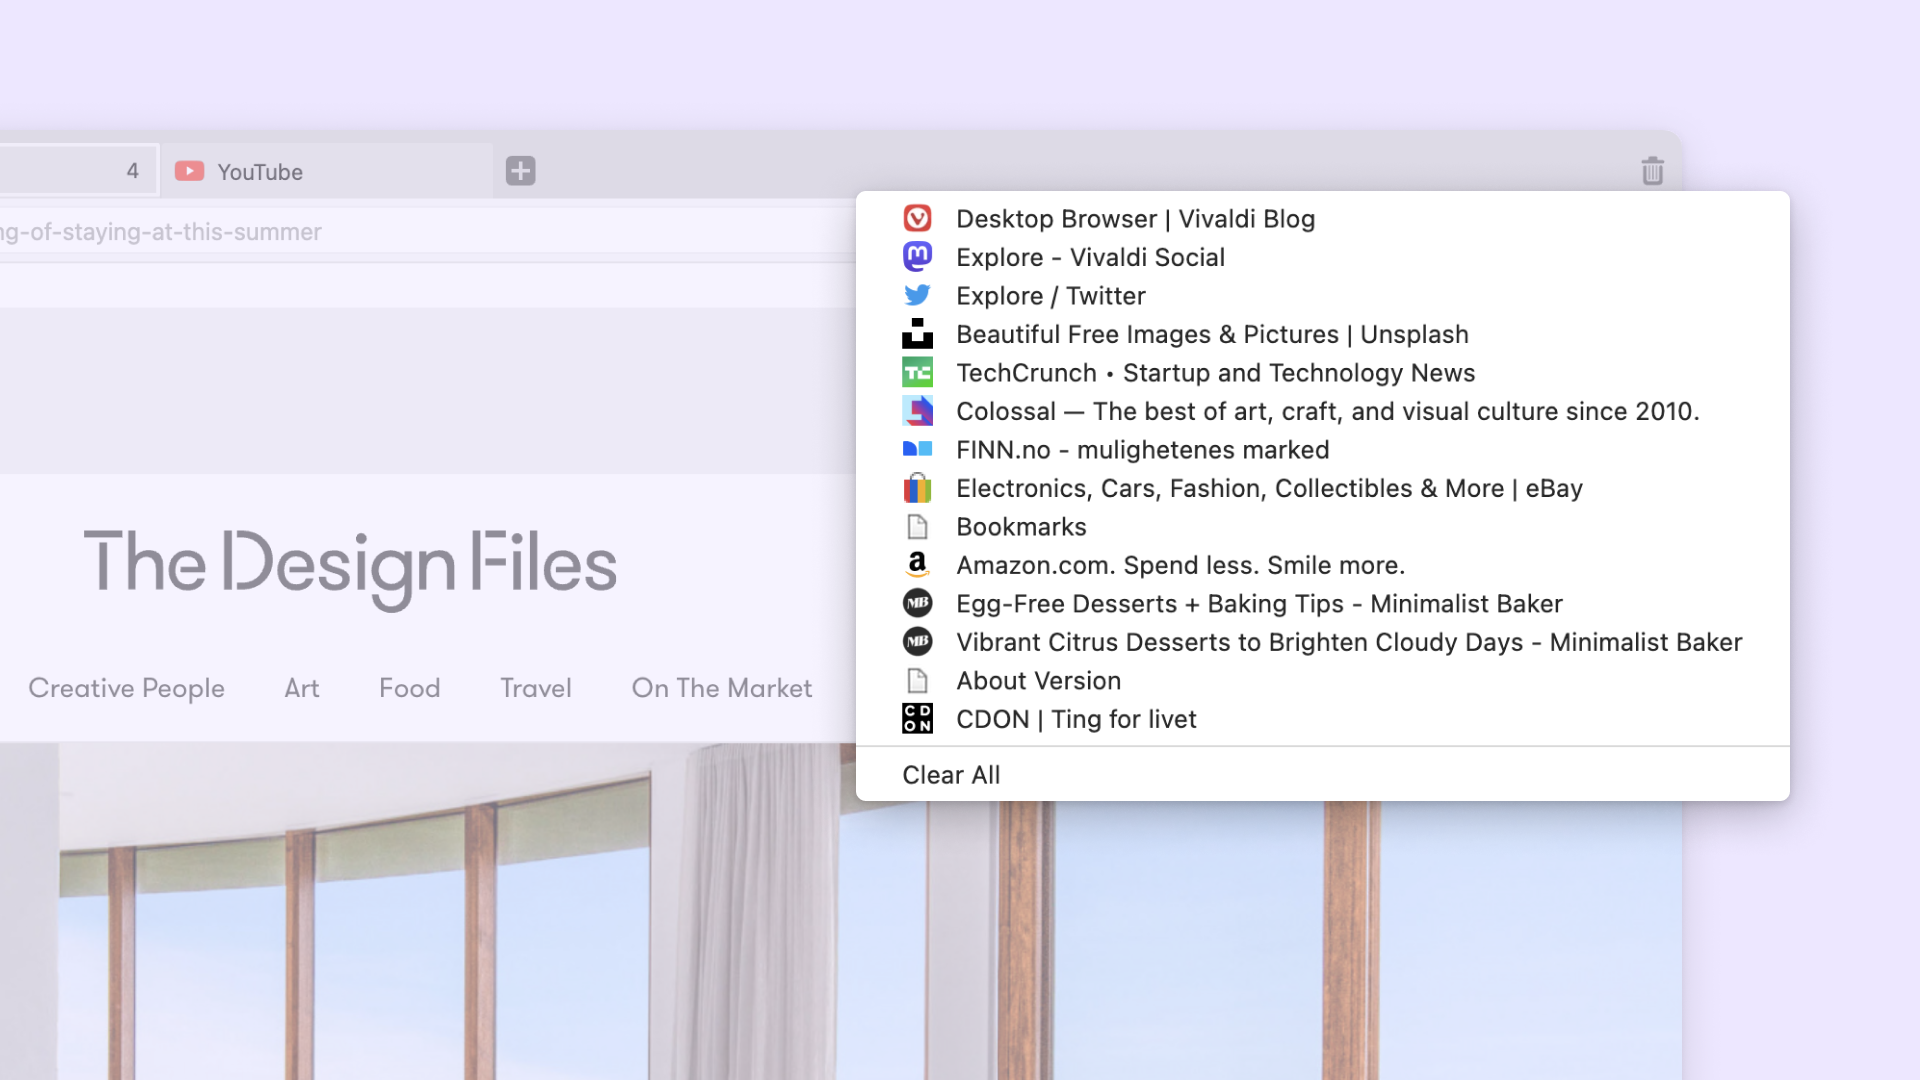Click the new tab plus button
1920x1080 pixels.
pos(520,171)
